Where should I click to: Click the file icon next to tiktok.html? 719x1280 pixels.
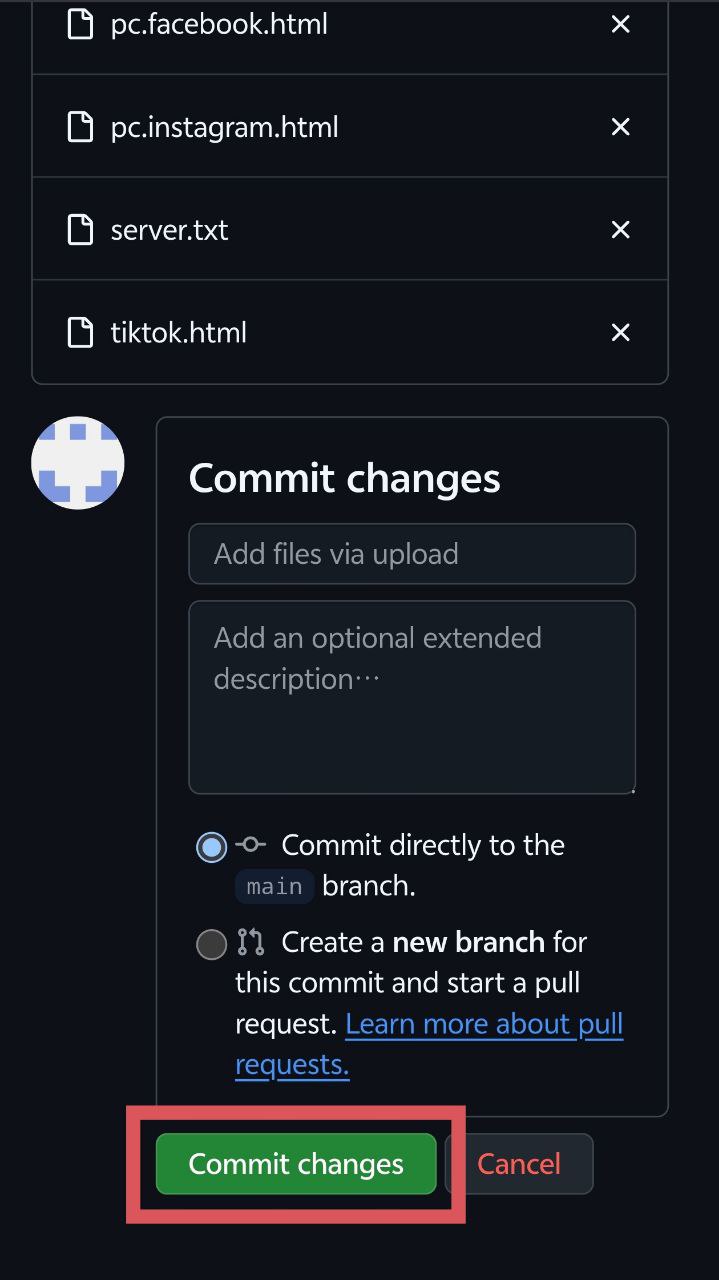click(80, 332)
